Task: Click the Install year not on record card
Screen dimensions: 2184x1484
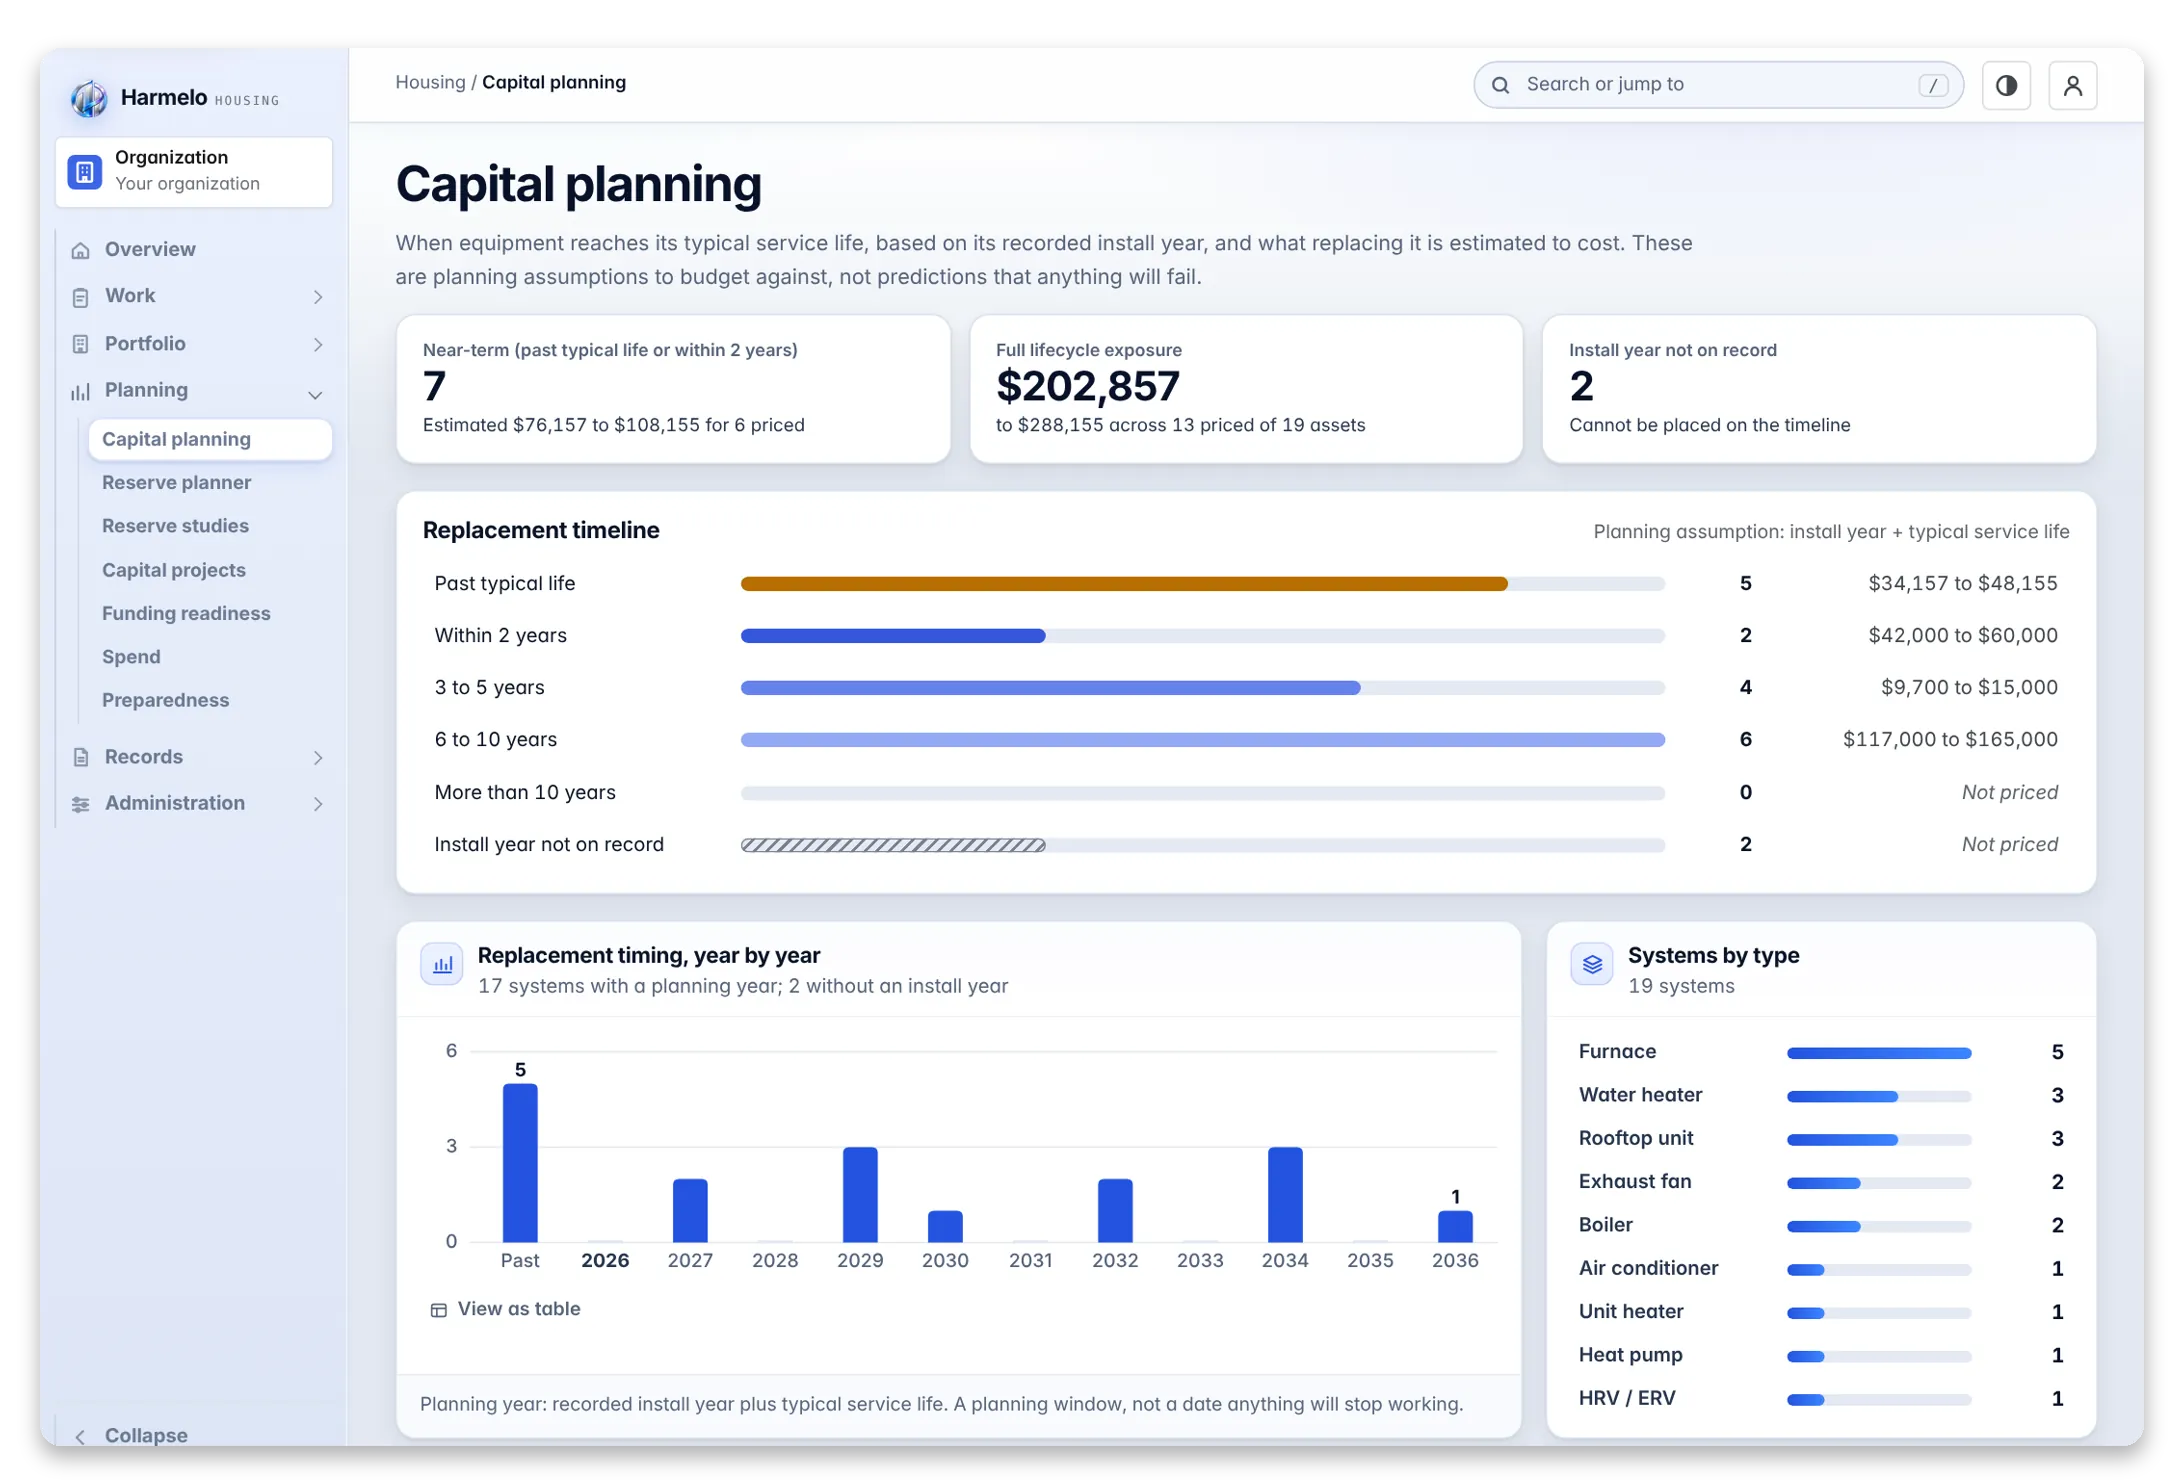Action: tap(1819, 389)
